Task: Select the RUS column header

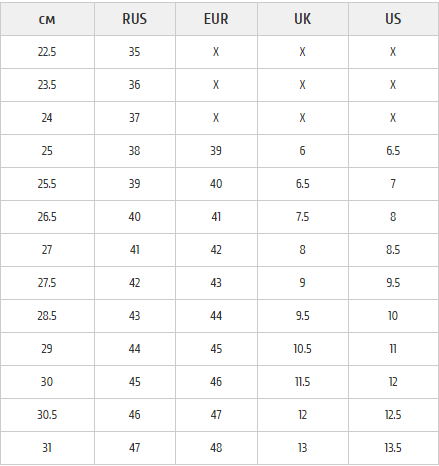Action: (135, 19)
